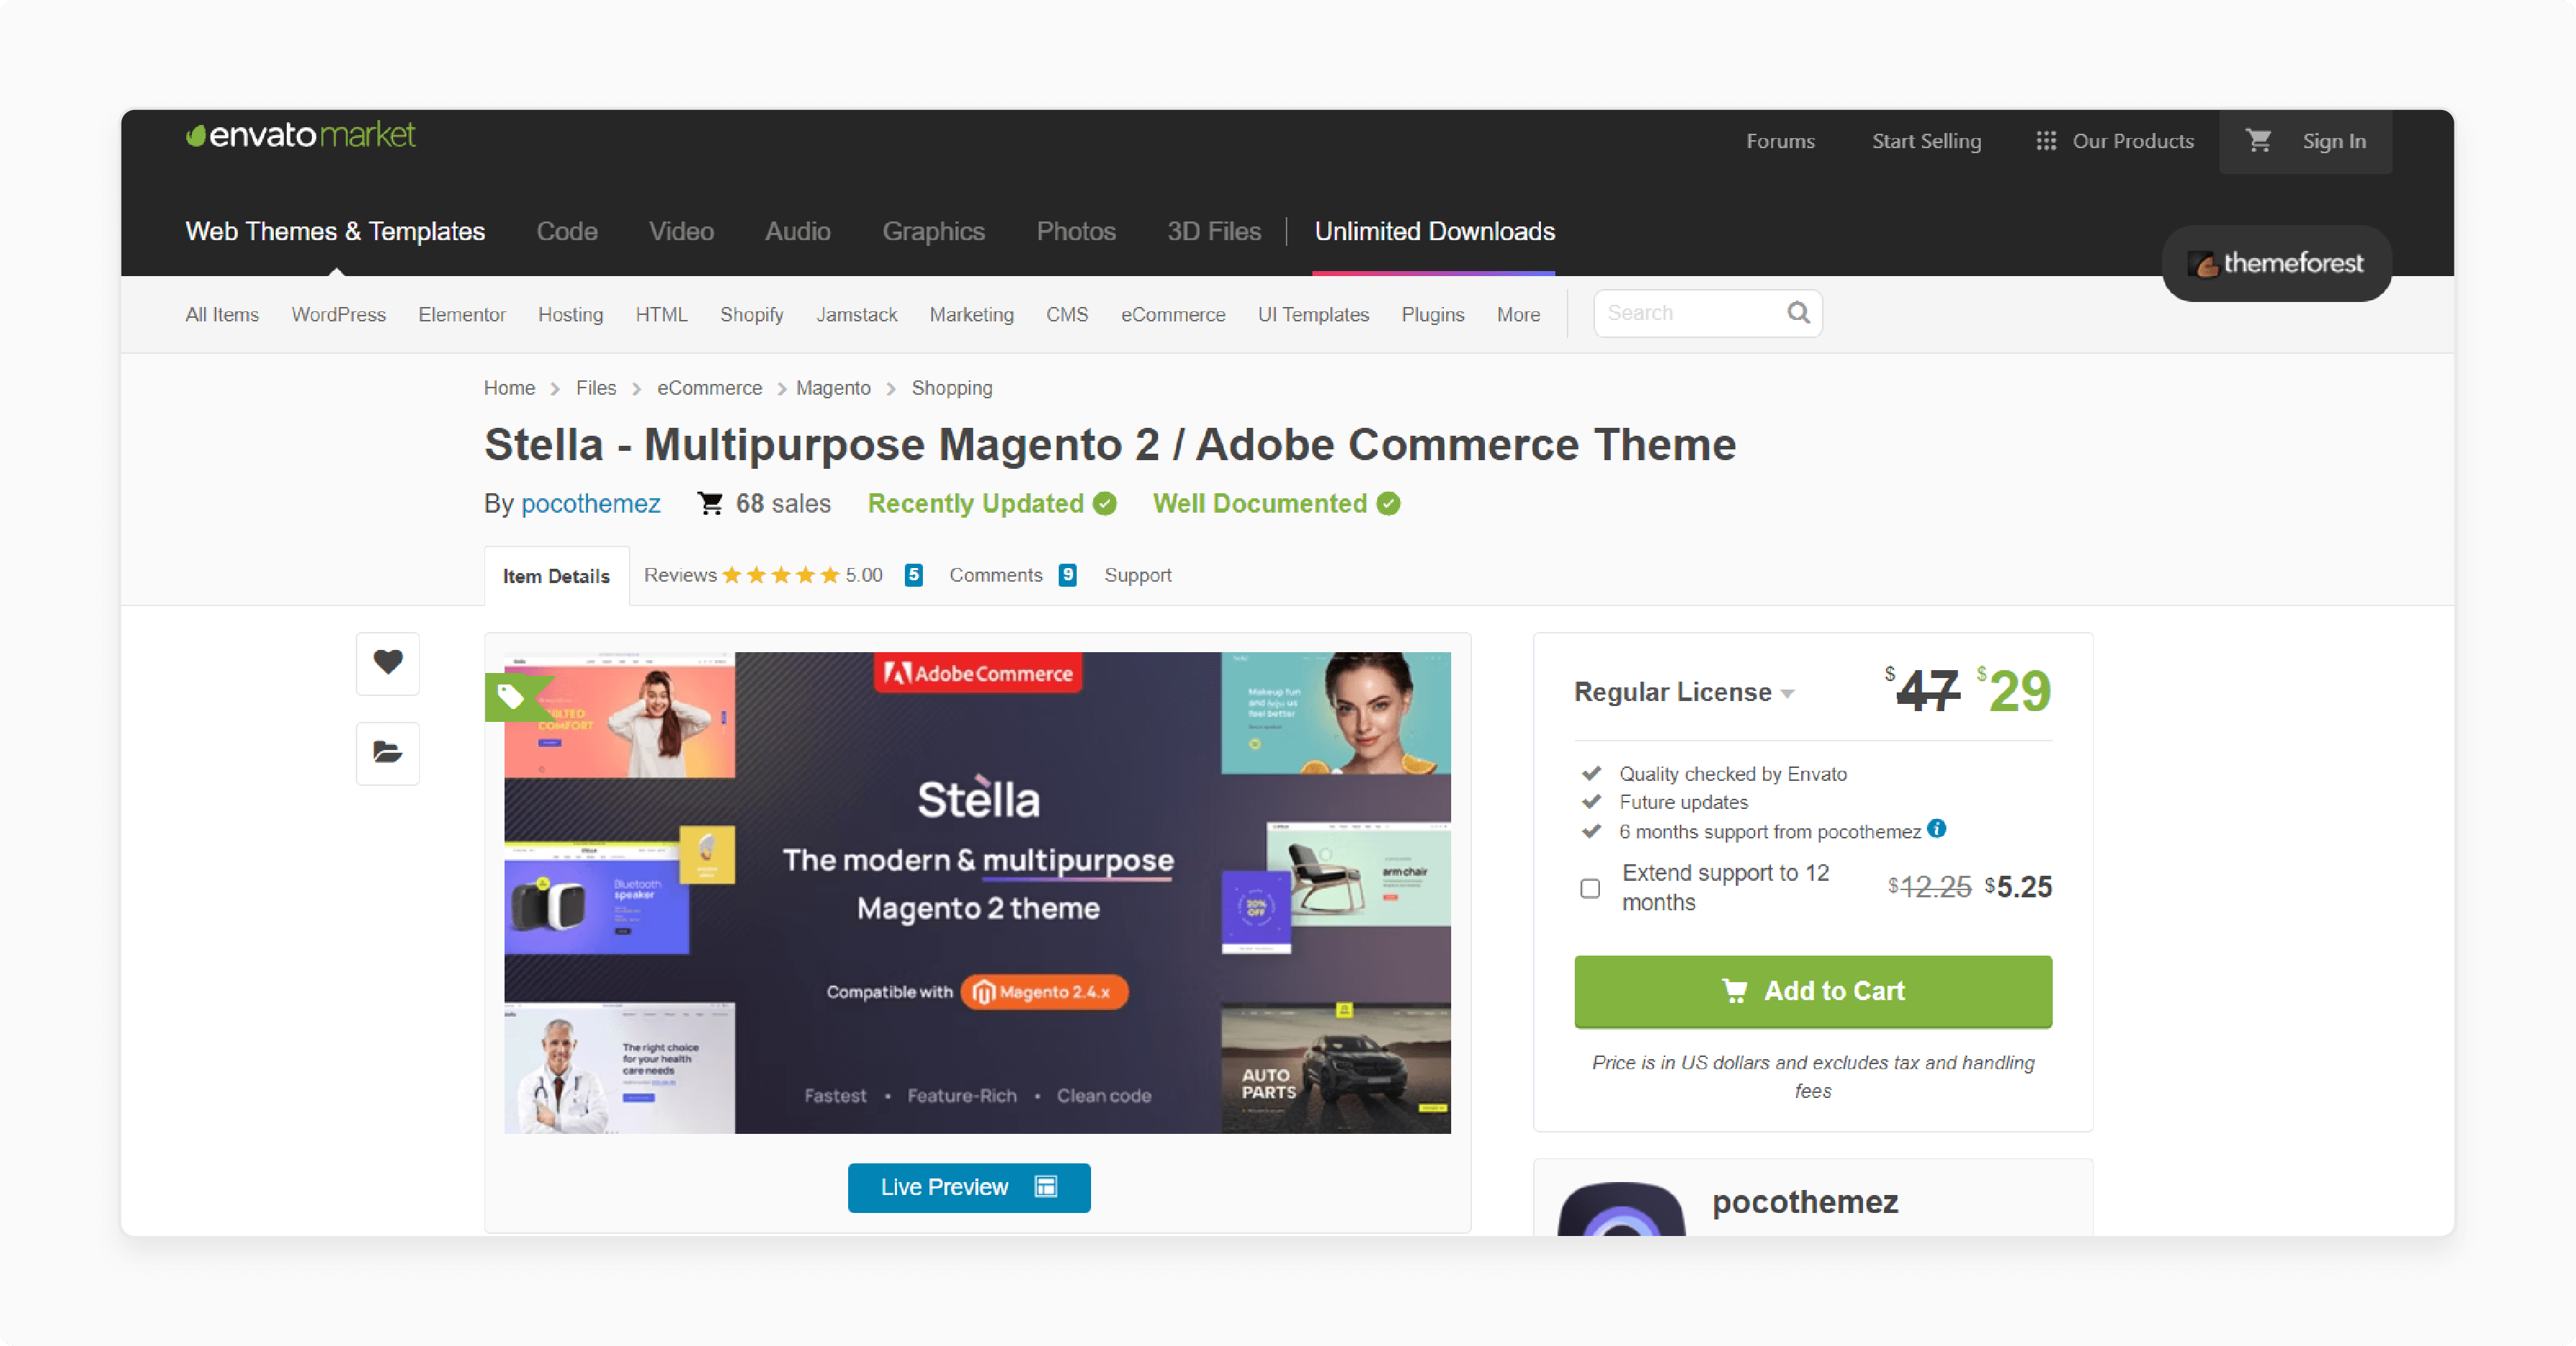Open the shopping cart icon in header
This screenshot has height=1346, width=2576.
(2258, 141)
